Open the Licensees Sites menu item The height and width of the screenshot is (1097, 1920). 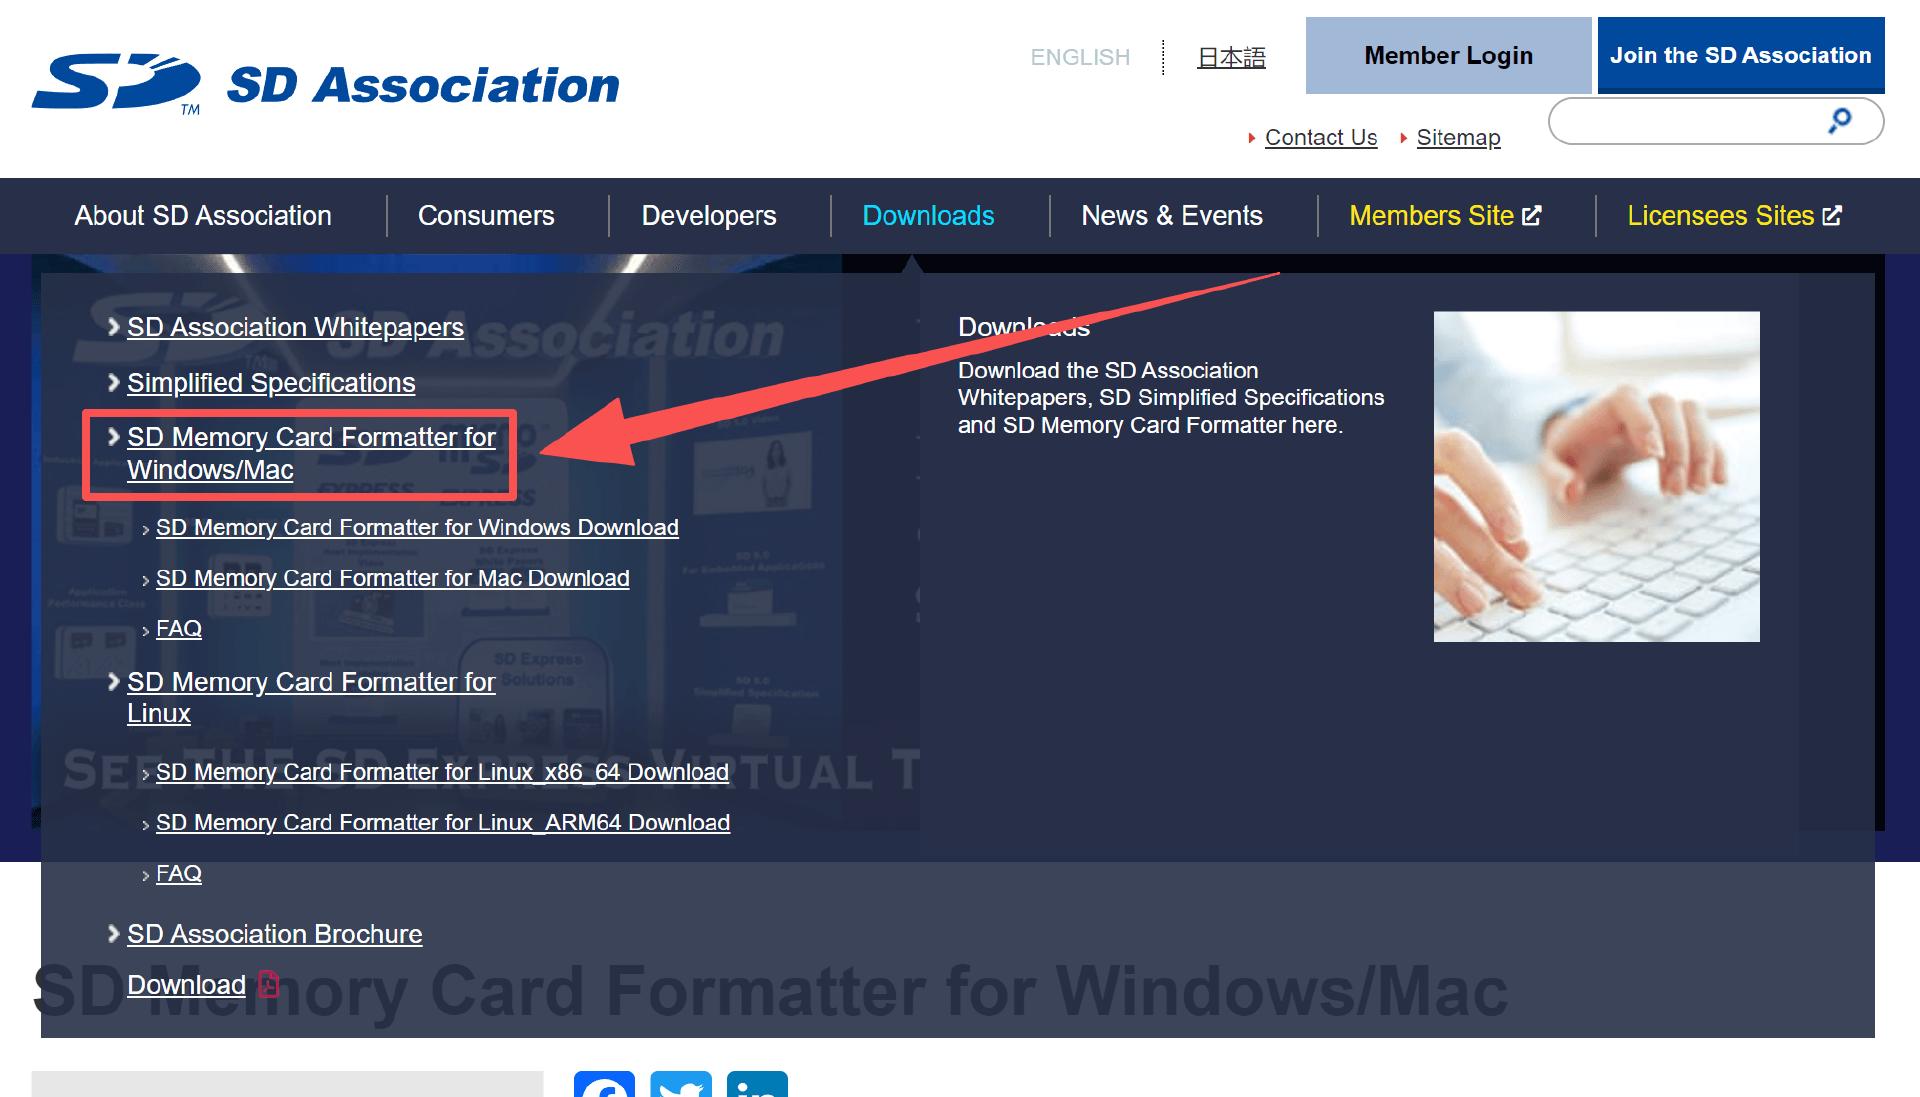[1734, 216]
